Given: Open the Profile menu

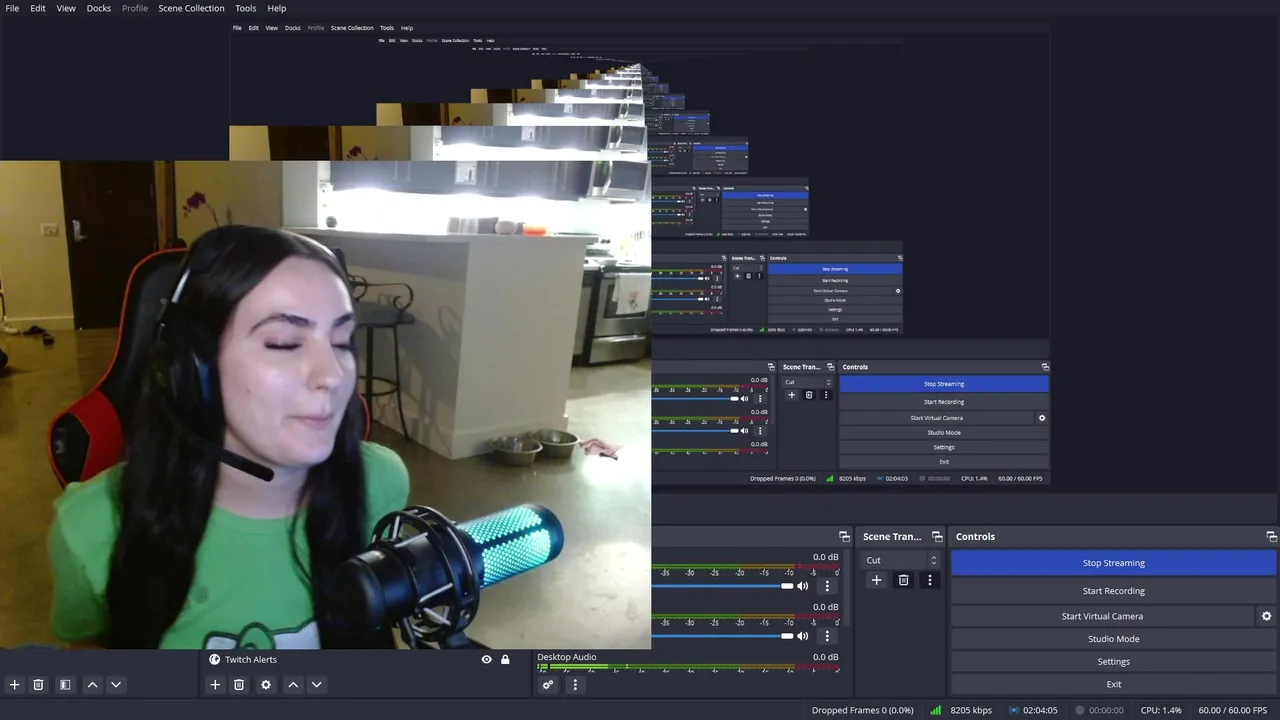Looking at the screenshot, I should (x=135, y=8).
